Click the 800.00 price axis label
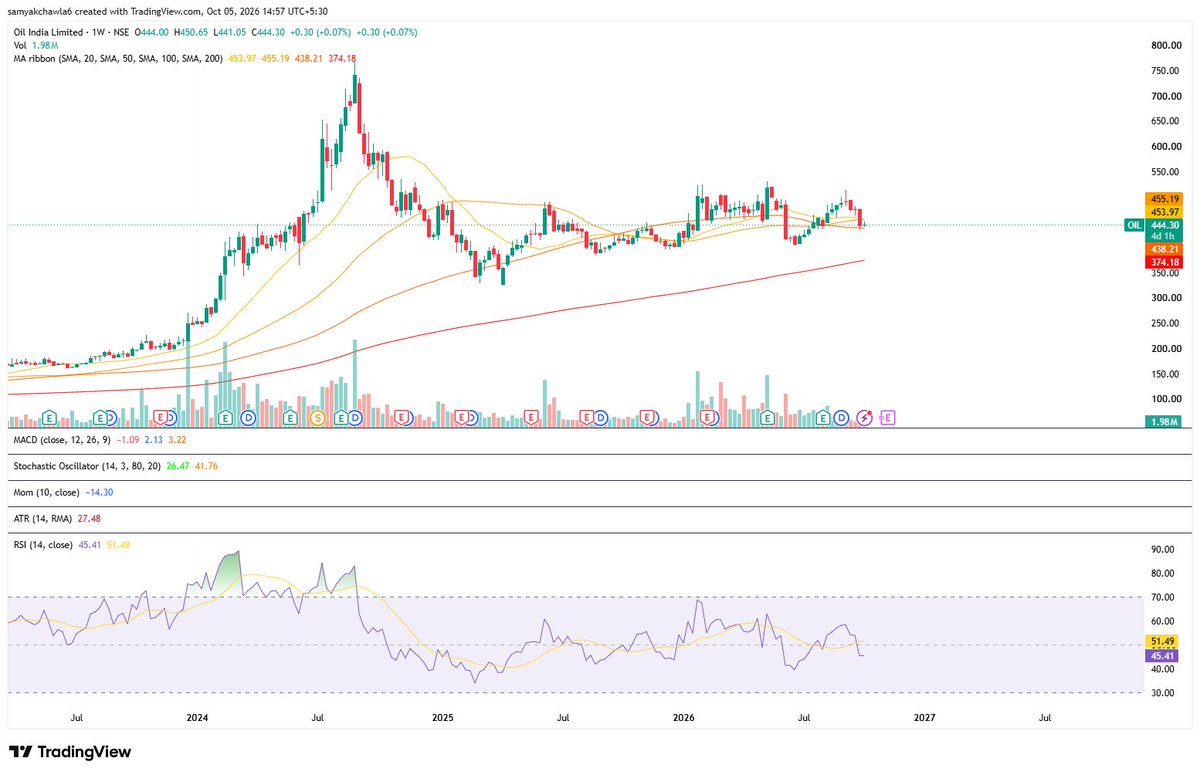Image resolution: width=1200 pixels, height=775 pixels. pyautogui.click(x=1165, y=46)
